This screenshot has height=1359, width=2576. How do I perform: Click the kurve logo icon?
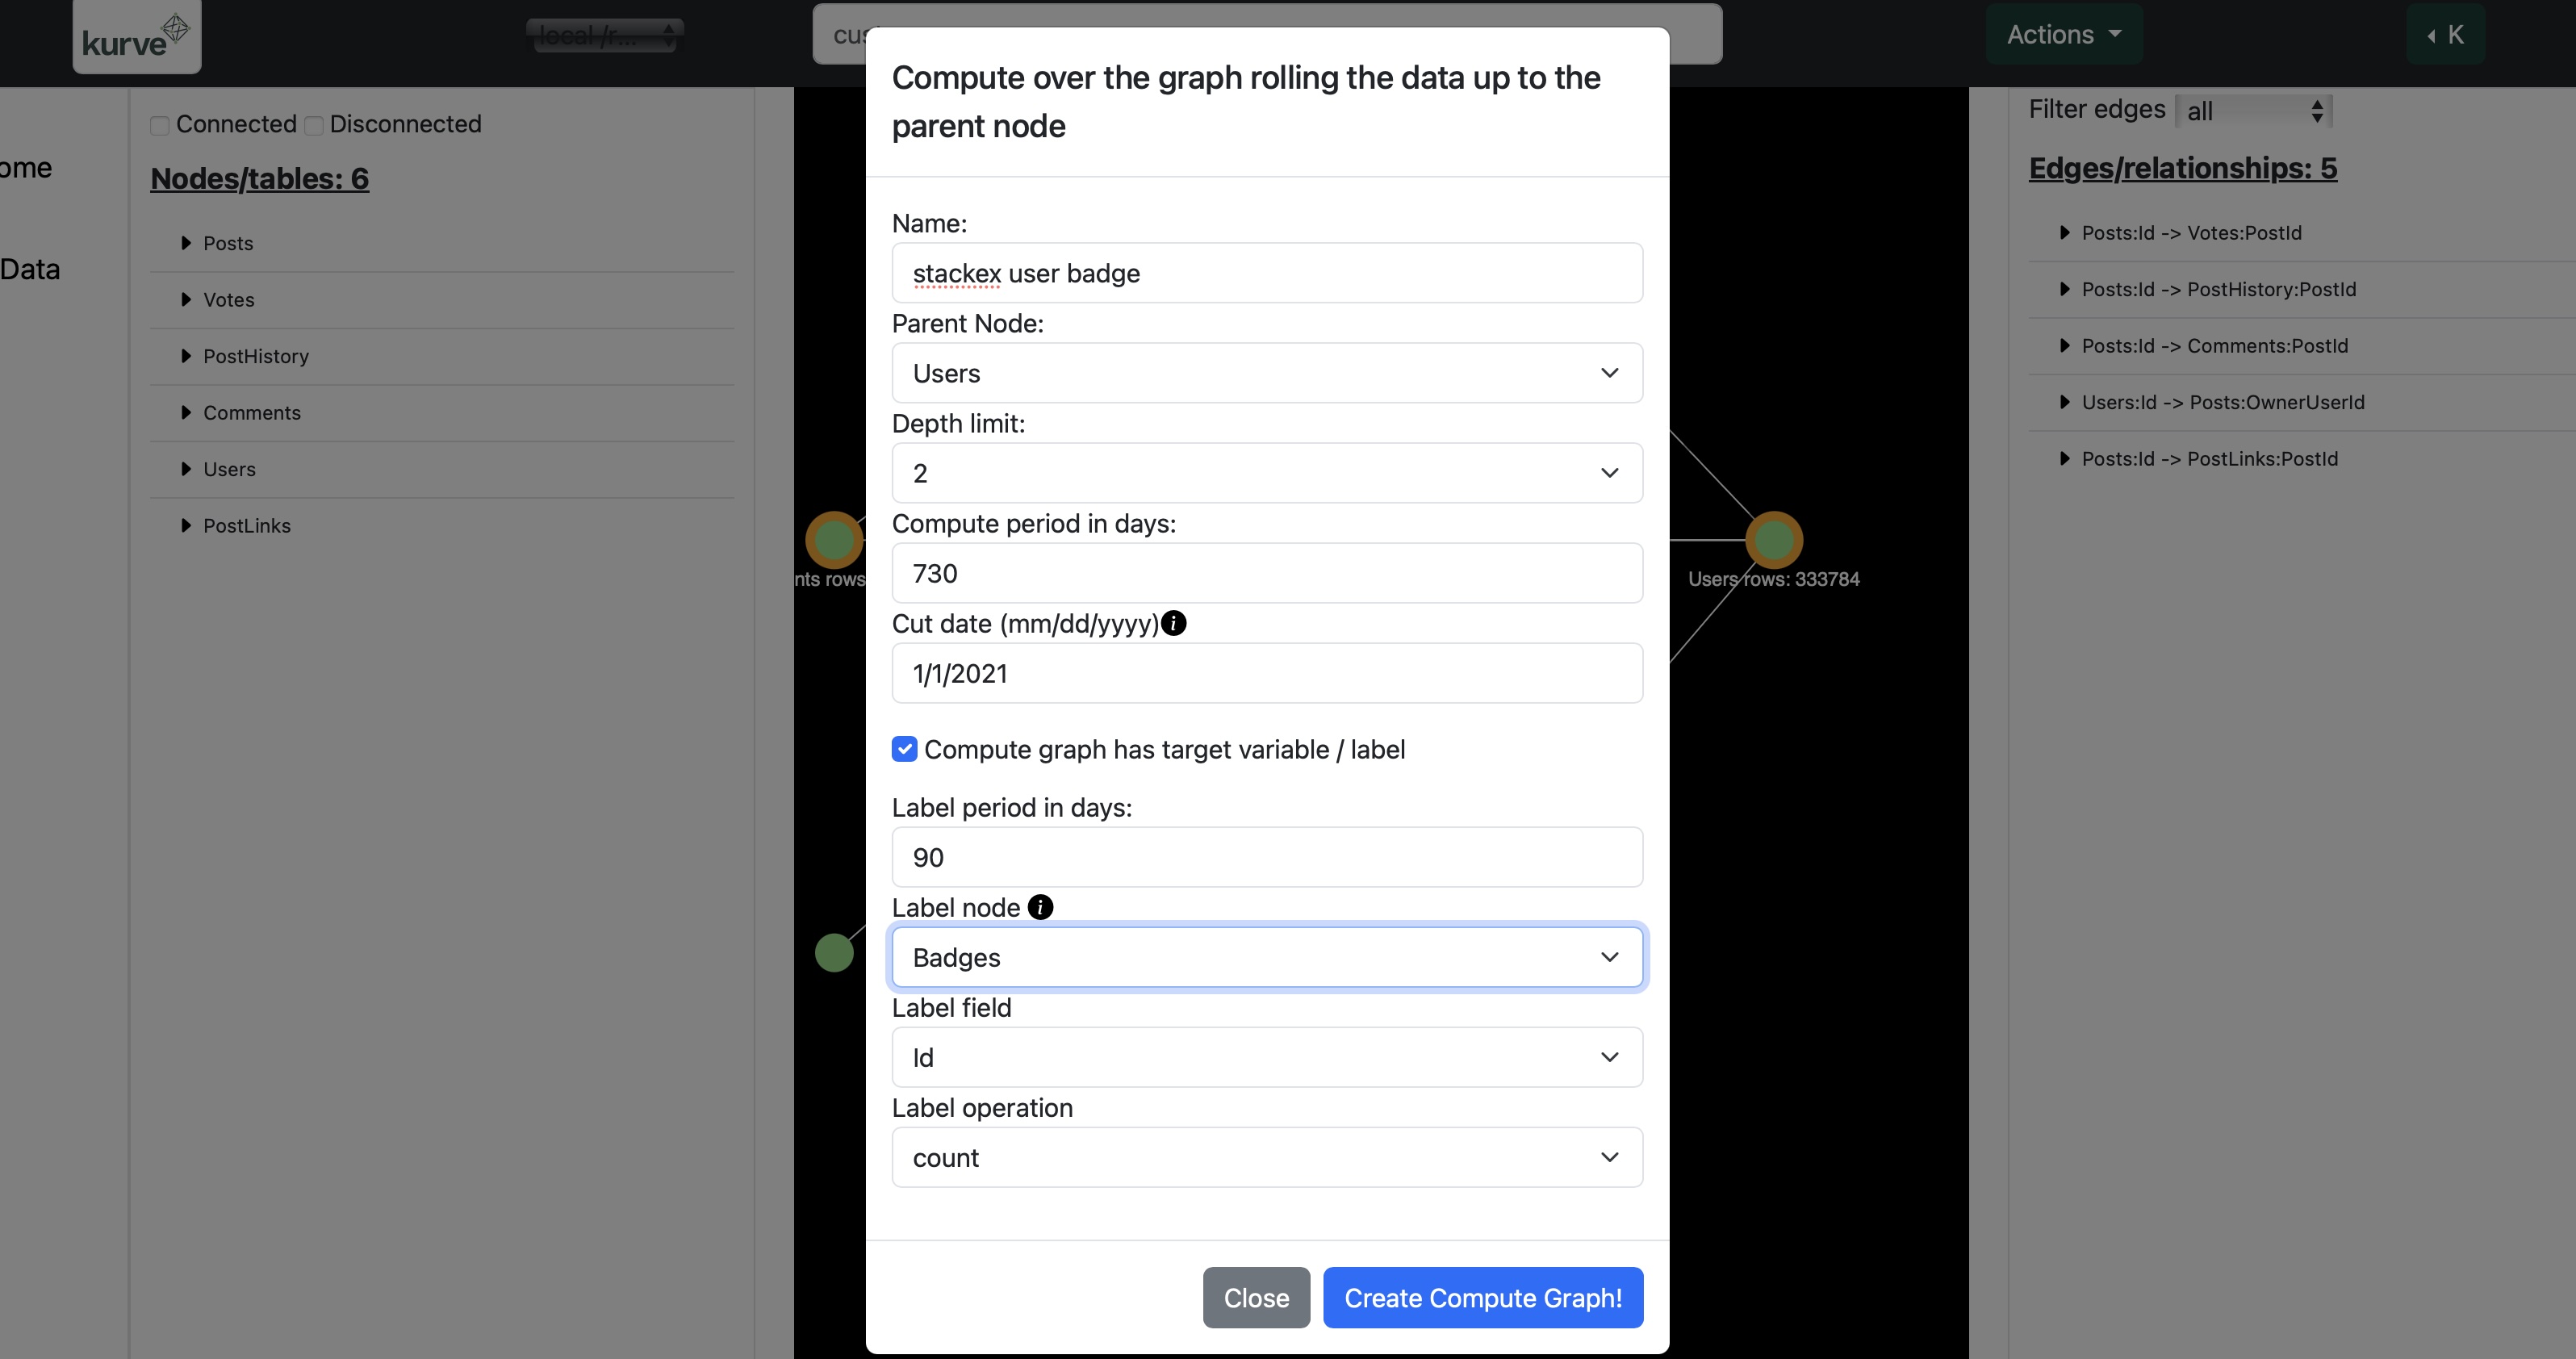[x=137, y=36]
